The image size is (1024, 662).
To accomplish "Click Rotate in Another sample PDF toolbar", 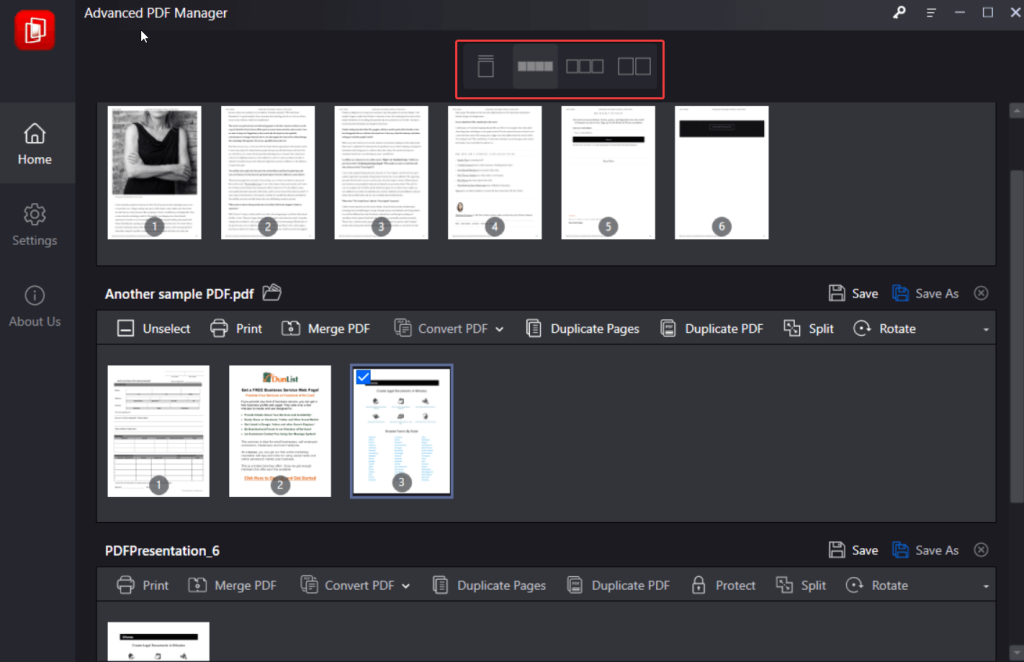I will click(x=884, y=328).
